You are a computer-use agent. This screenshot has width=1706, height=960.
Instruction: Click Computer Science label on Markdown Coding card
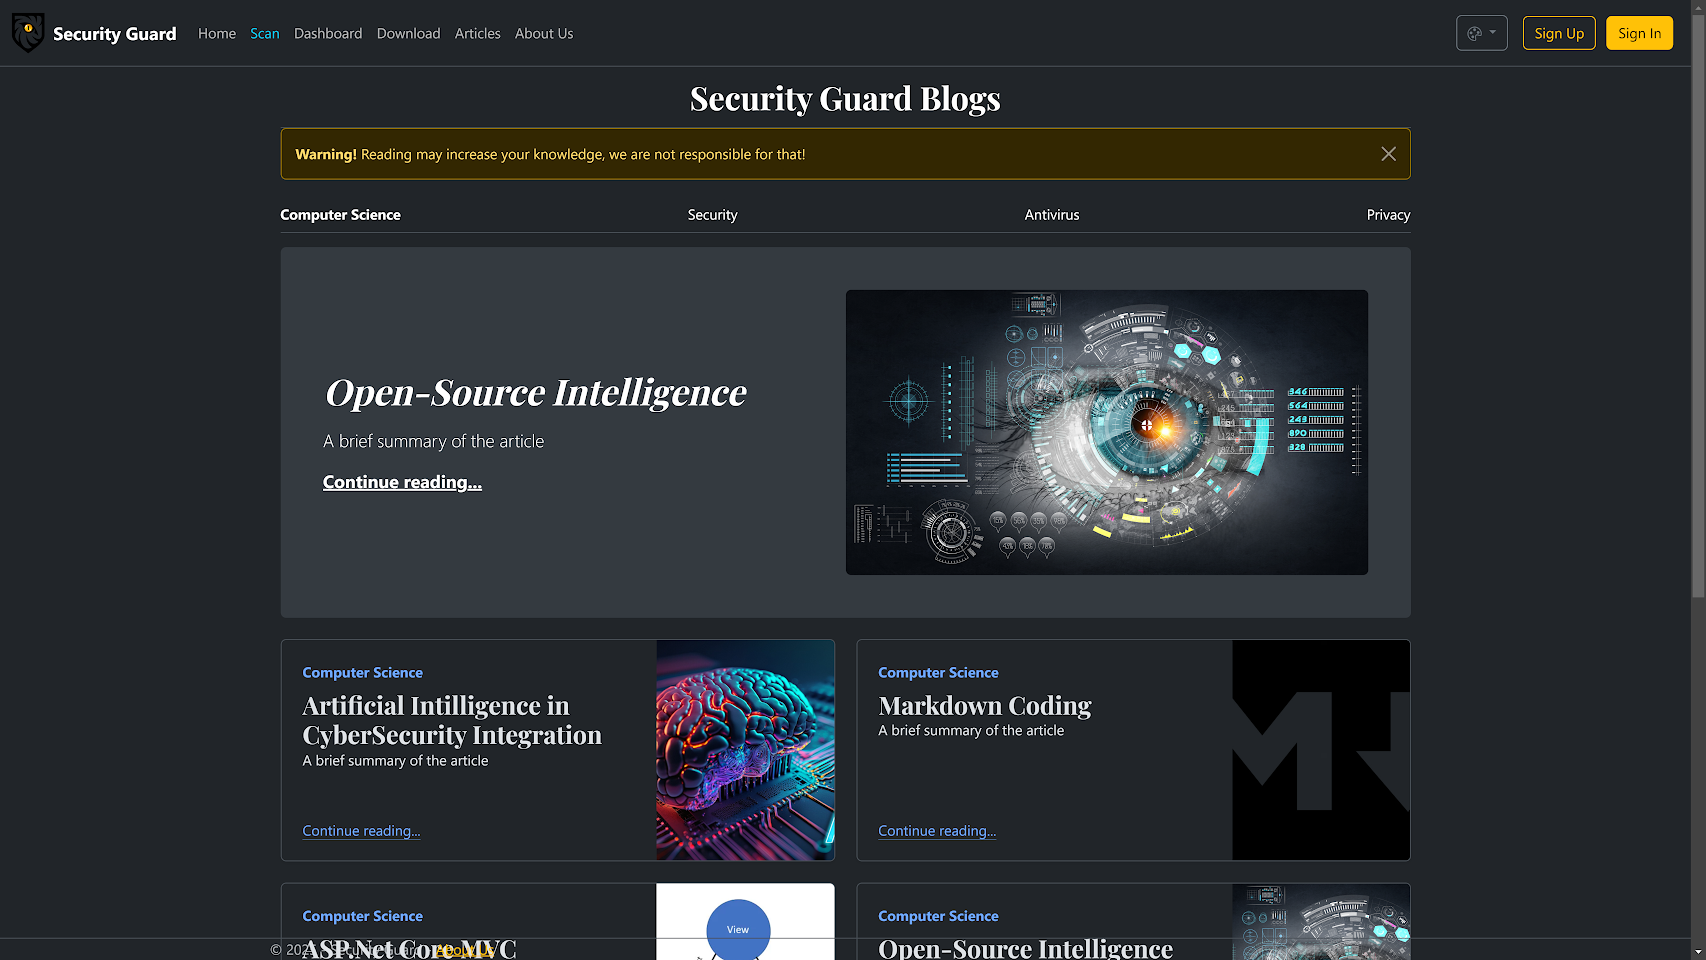[938, 673]
